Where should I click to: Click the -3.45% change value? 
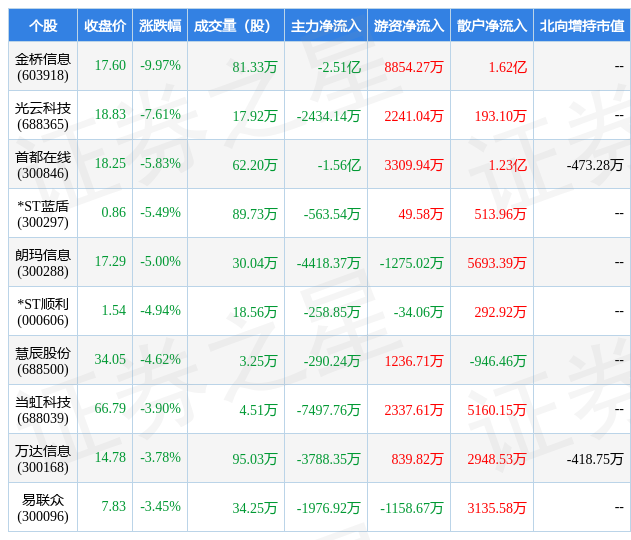160,506
